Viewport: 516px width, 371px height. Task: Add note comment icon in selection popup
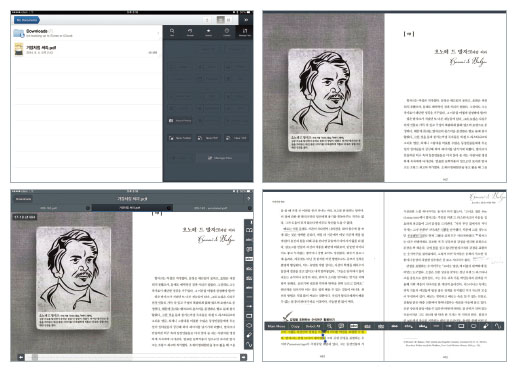click(341, 326)
